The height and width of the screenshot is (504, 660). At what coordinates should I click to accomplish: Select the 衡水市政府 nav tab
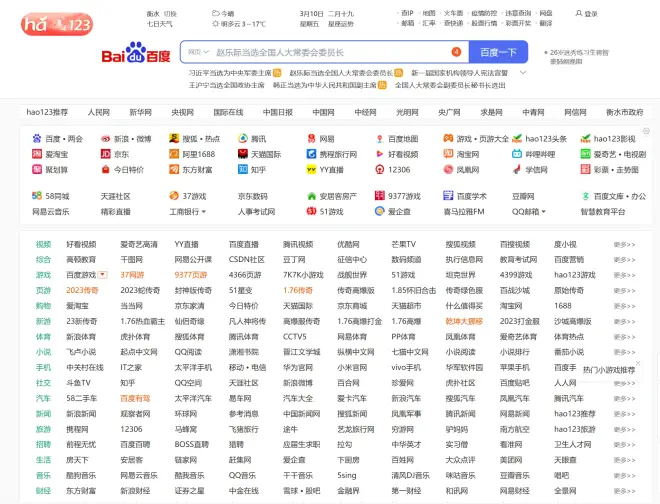click(625, 112)
